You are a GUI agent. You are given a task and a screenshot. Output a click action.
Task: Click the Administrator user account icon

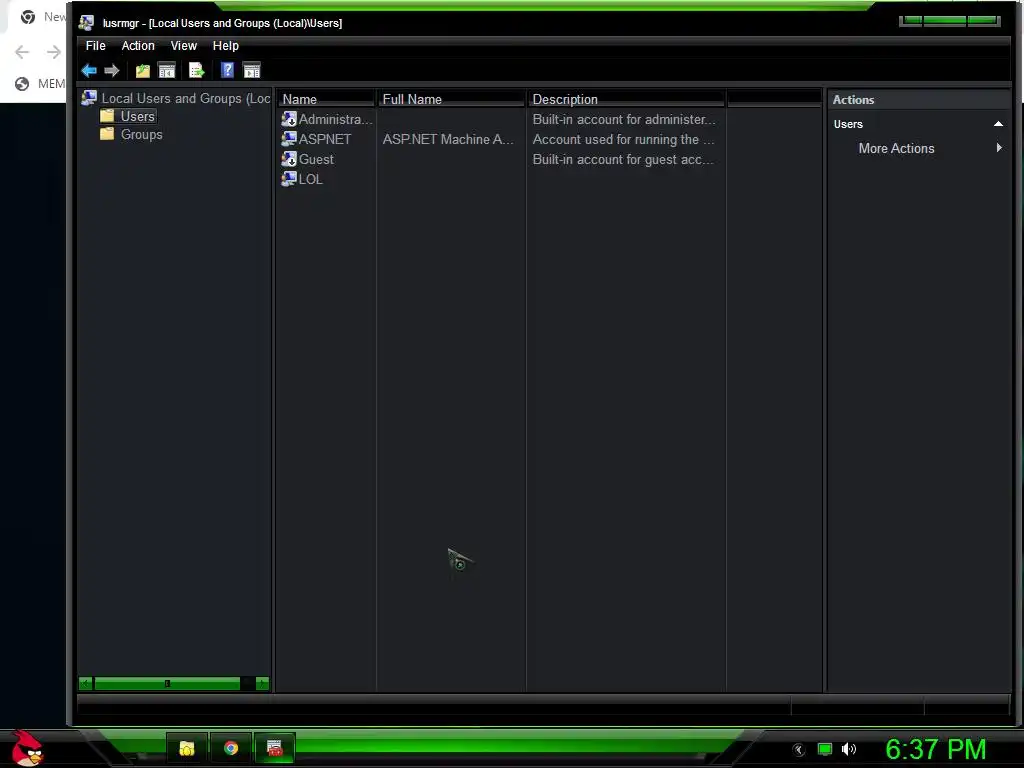(x=289, y=119)
